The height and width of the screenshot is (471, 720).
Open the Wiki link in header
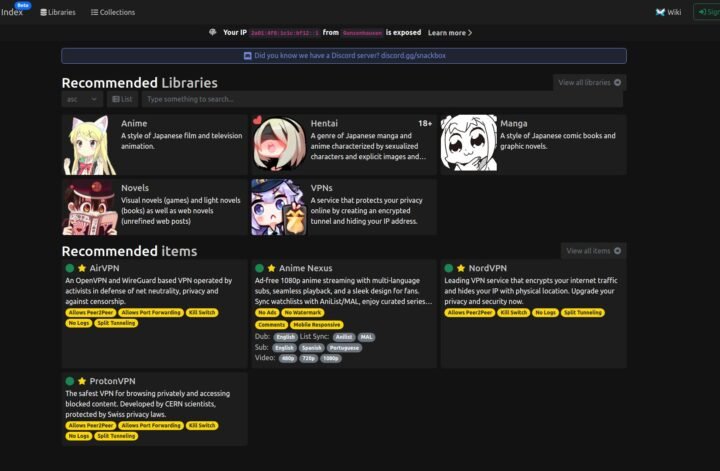pyautogui.click(x=668, y=12)
